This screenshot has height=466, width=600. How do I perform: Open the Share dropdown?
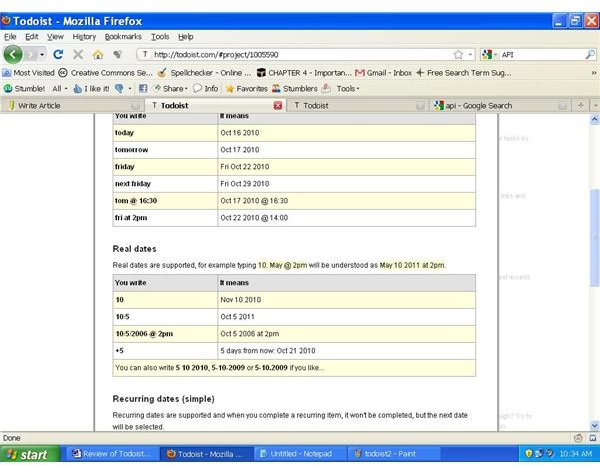coord(170,89)
